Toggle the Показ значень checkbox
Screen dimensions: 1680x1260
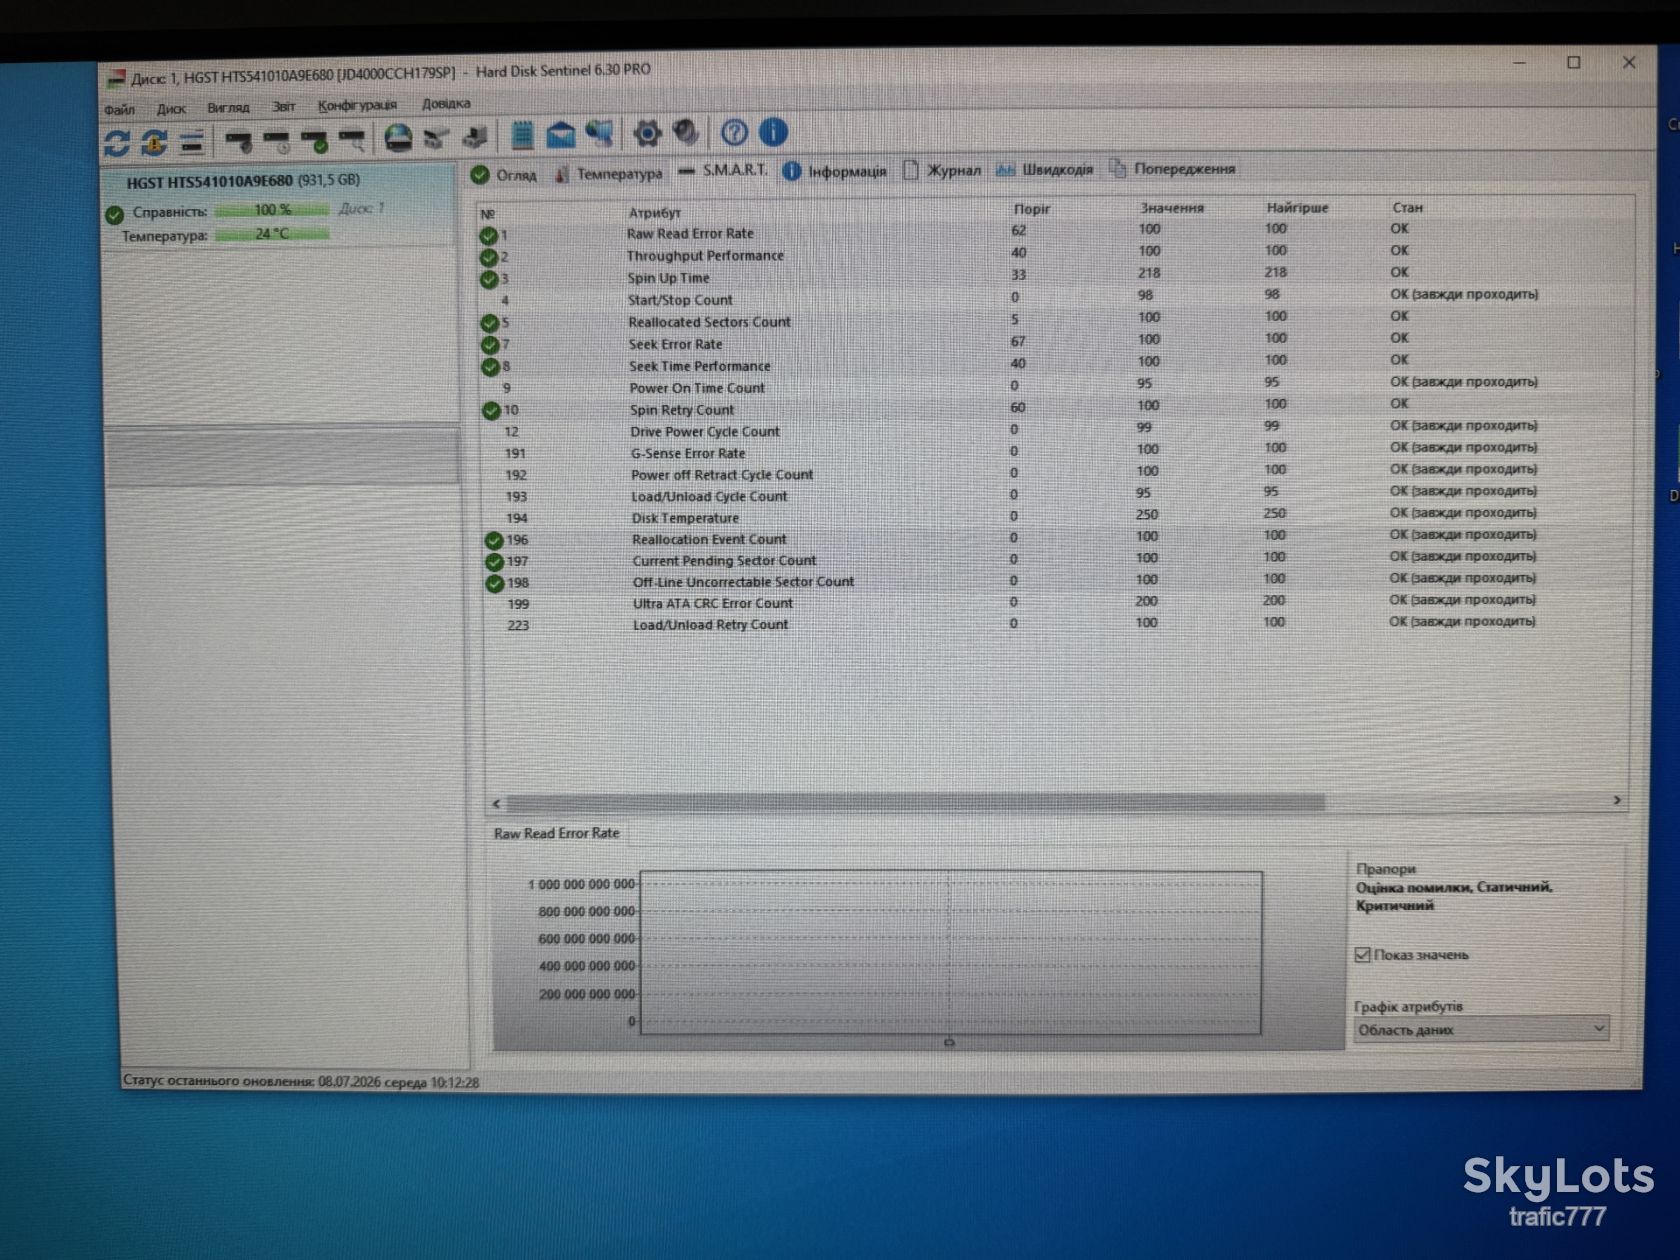click(1362, 955)
